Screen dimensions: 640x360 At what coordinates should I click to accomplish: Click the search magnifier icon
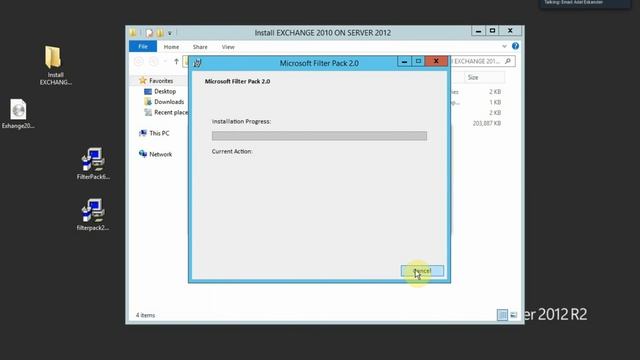point(508,61)
